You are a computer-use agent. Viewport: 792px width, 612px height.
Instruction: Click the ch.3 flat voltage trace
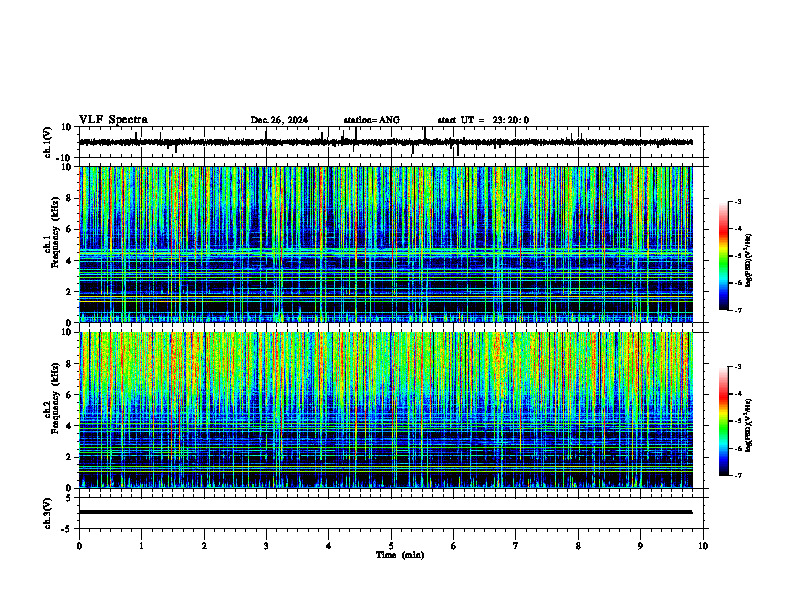(x=385, y=512)
